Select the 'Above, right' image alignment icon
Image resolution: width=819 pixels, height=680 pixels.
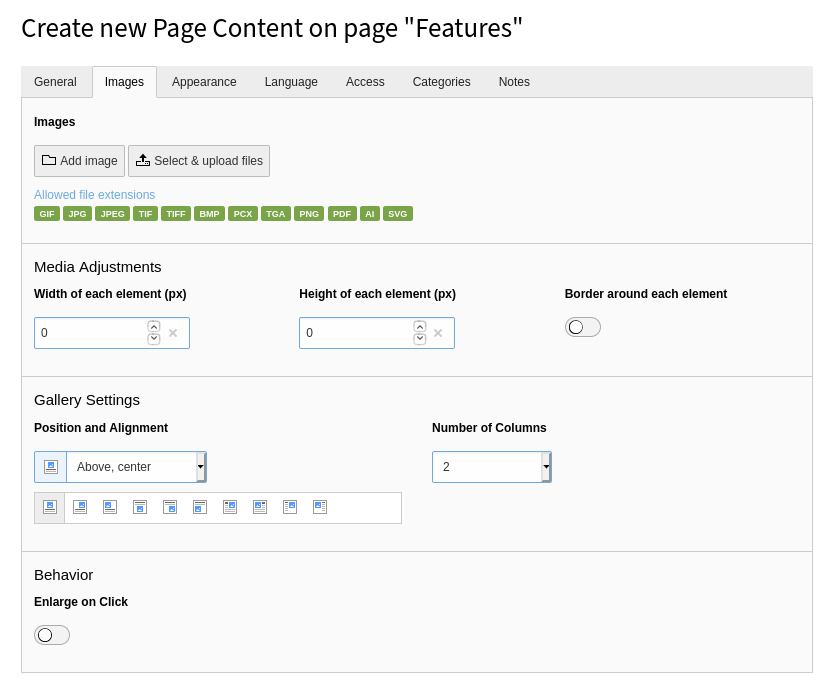tap(80, 507)
